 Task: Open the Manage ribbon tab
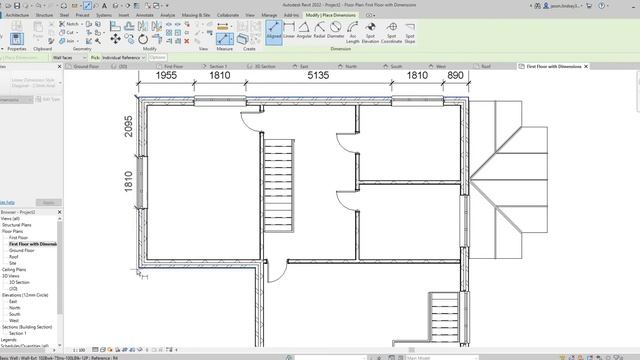pyautogui.click(x=269, y=15)
